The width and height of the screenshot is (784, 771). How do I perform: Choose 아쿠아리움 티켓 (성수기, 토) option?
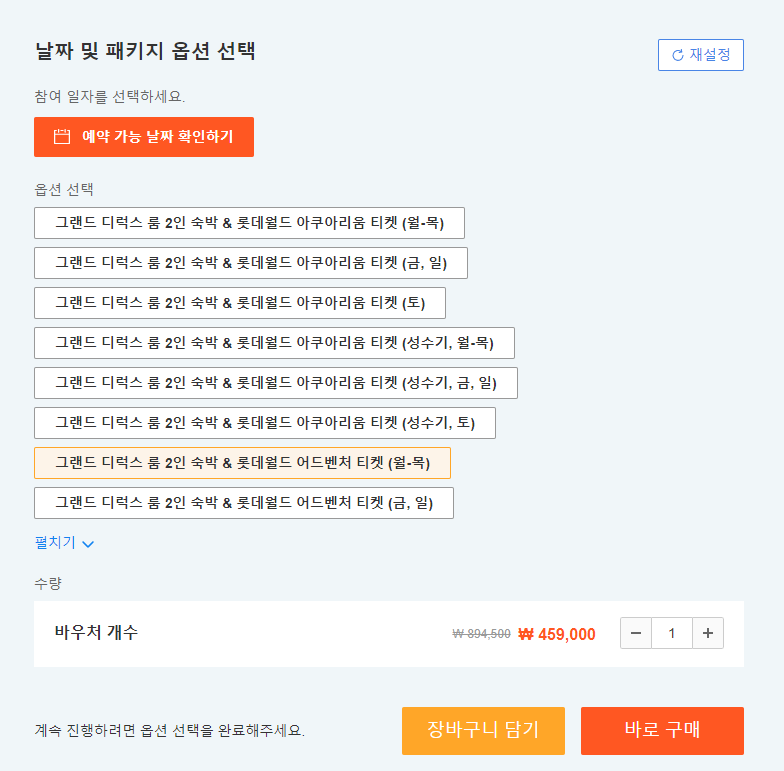coord(265,423)
